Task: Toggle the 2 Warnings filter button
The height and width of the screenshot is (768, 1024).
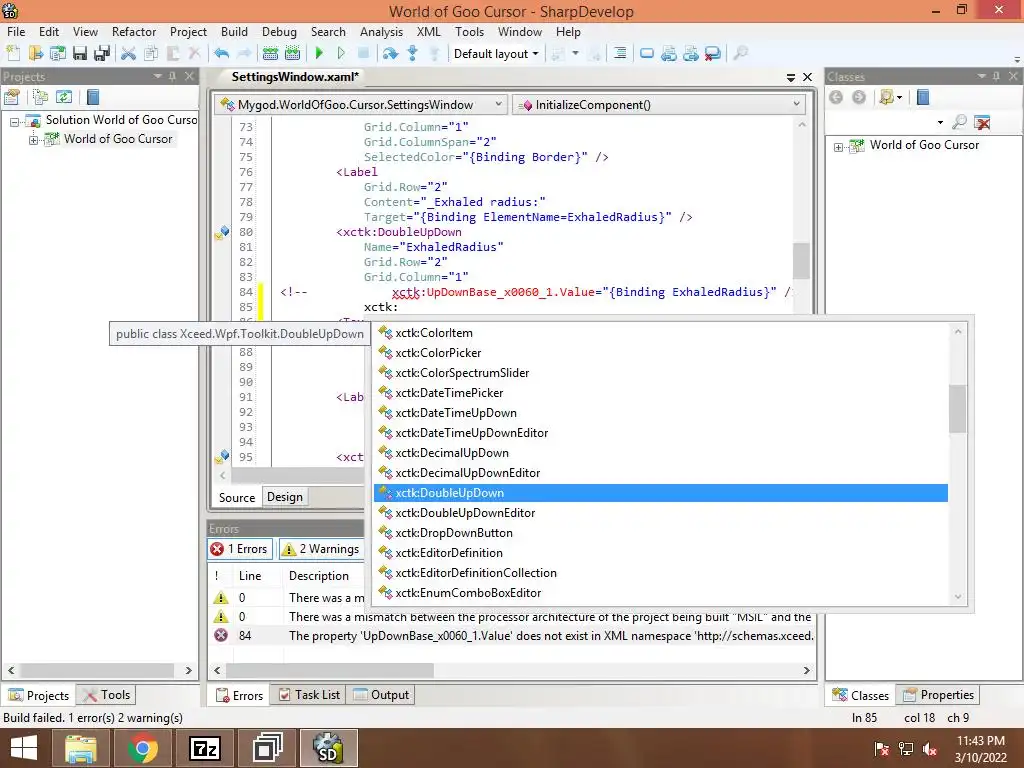Action: click(321, 549)
